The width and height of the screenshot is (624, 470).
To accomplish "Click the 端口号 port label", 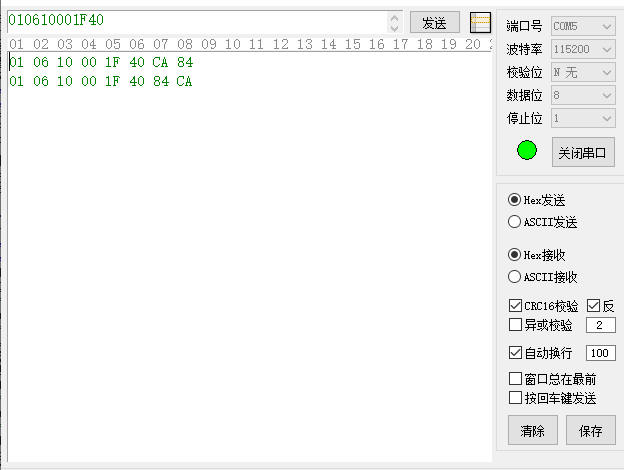I will (x=524, y=26).
